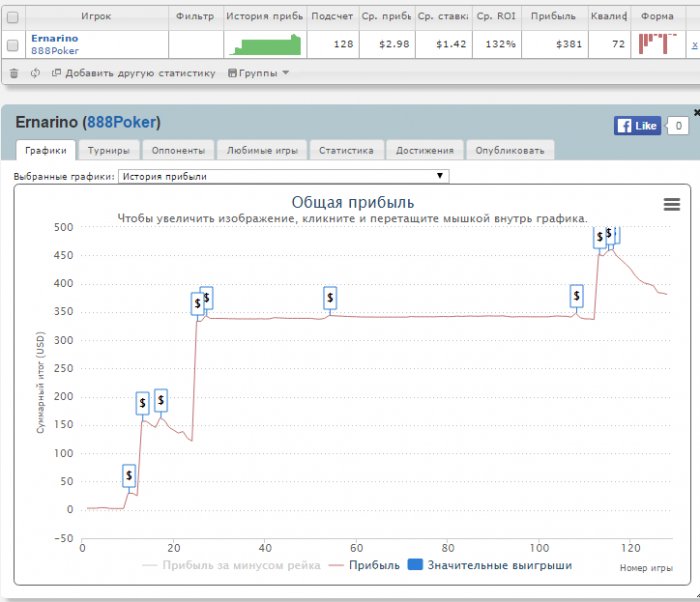This screenshot has width=700, height=602.
Task: Switch to the 'Опубликовать' tab
Action: pyautogui.click(x=510, y=150)
